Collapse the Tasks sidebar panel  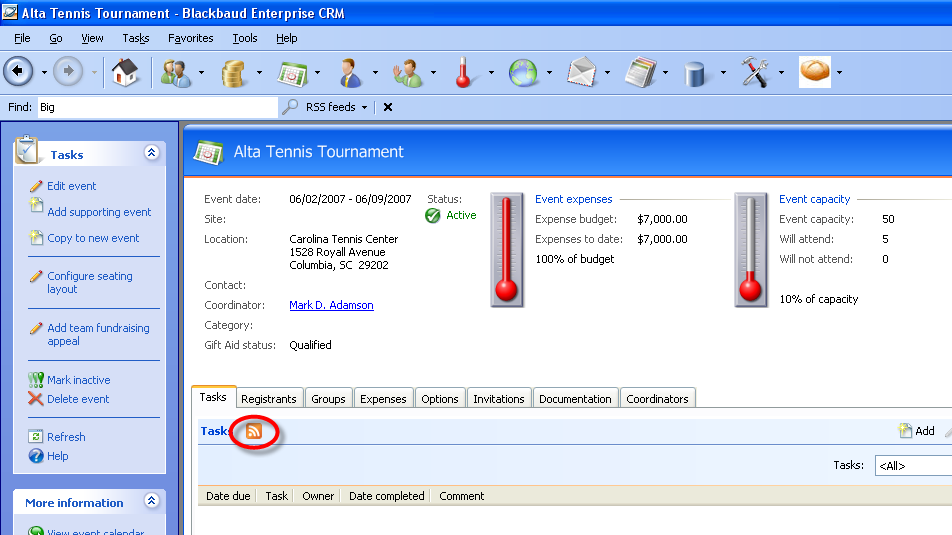pos(151,153)
